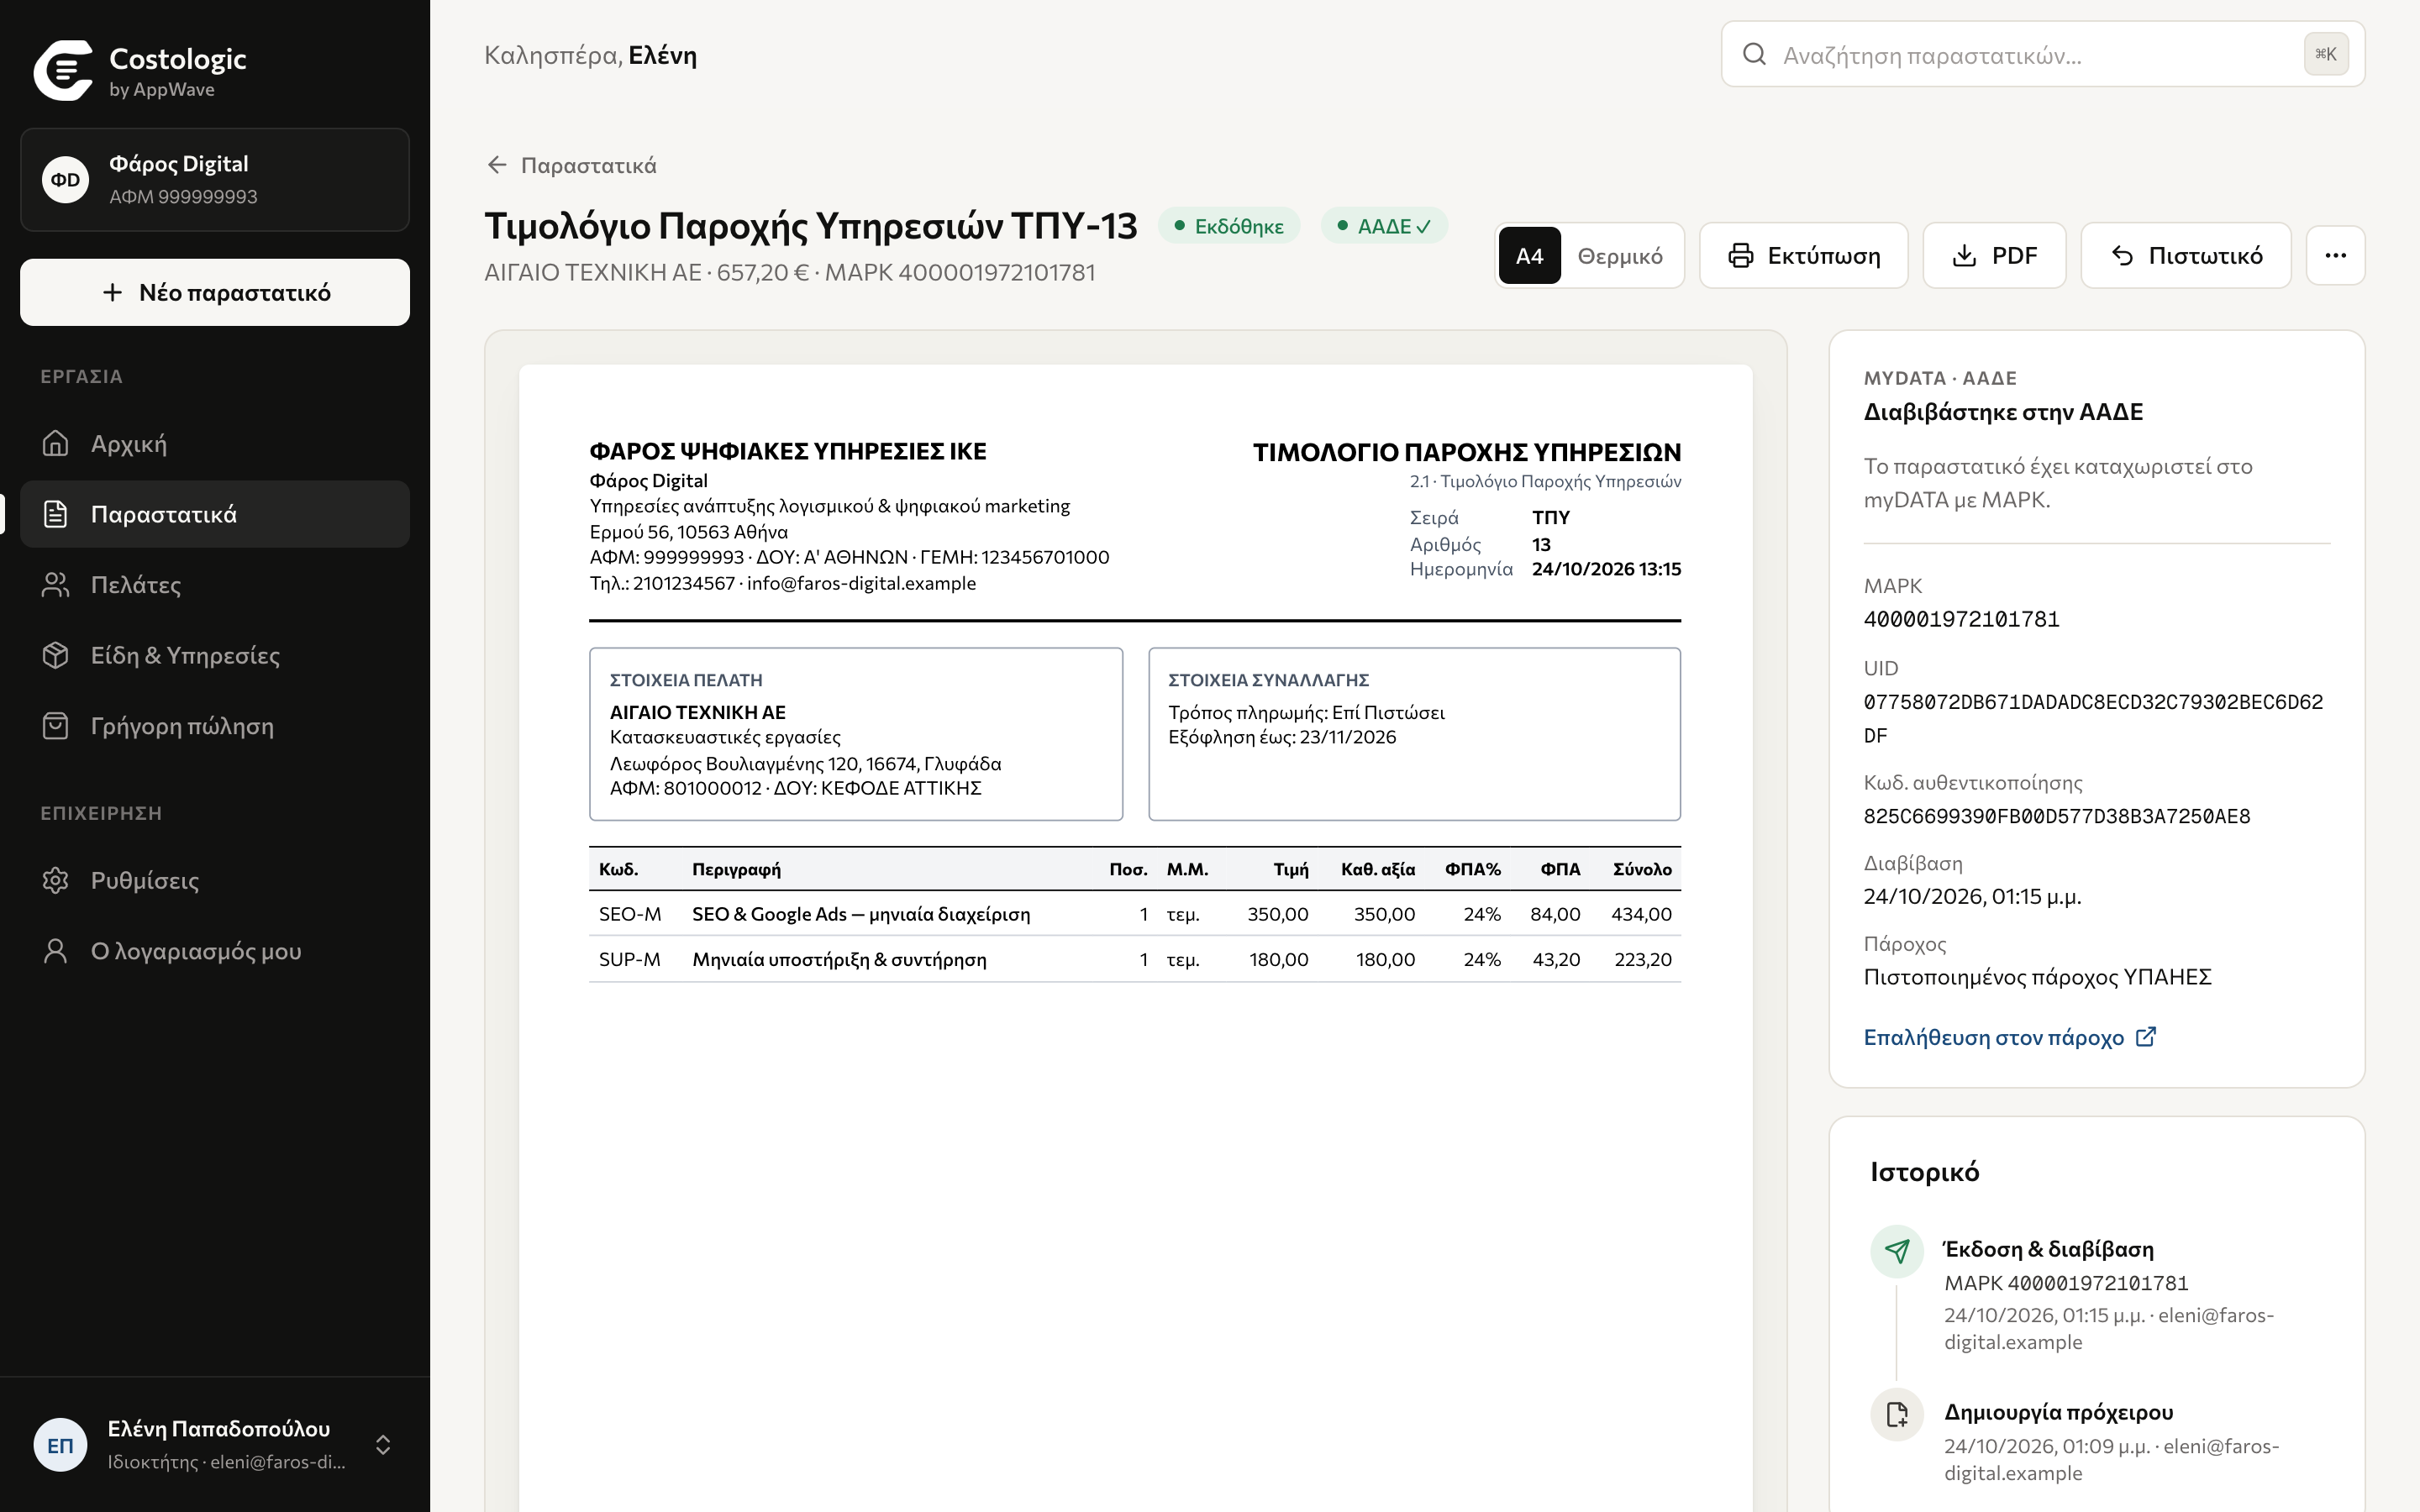
Task: Expand the Ελένη Παπαδοπούλου user menu chevron
Action: click(x=383, y=1445)
